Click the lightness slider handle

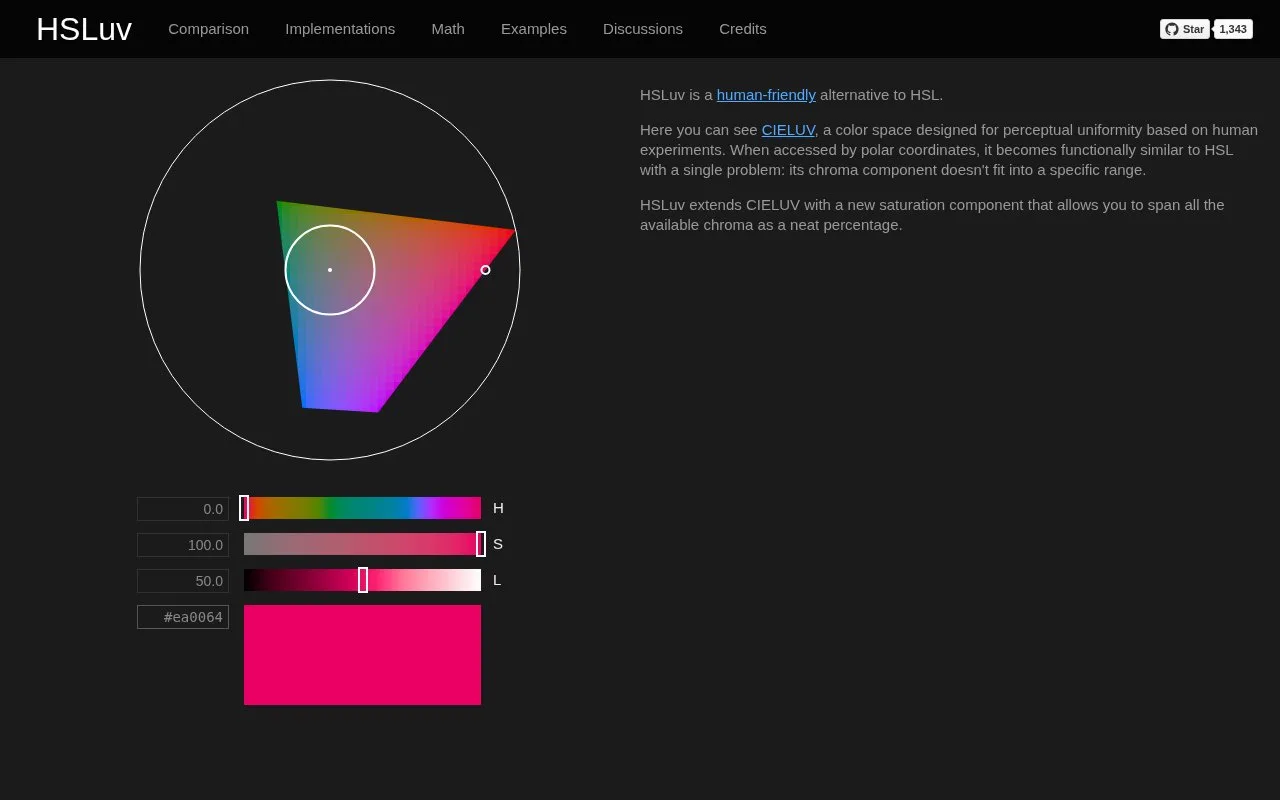tap(363, 580)
